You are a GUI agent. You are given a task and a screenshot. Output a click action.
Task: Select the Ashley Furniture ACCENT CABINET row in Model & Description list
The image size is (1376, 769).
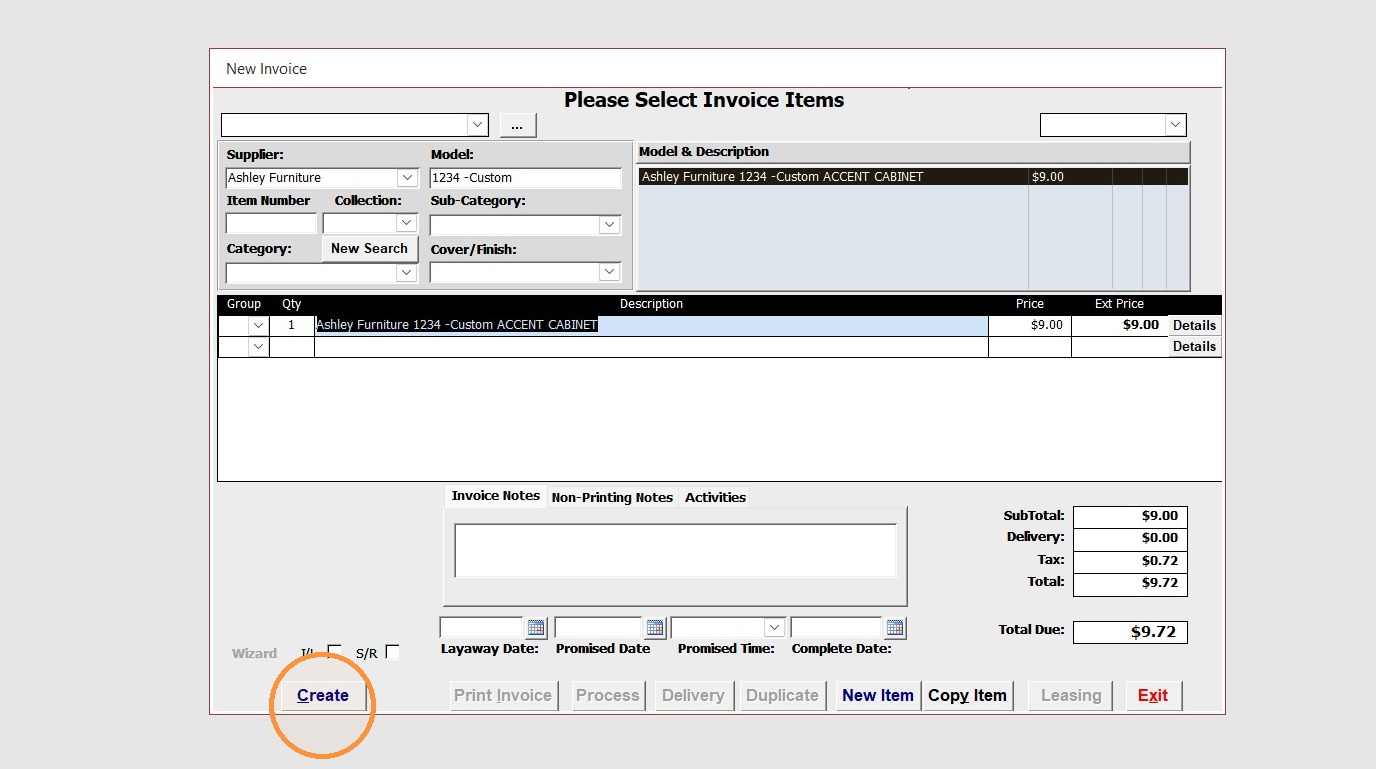(x=913, y=177)
